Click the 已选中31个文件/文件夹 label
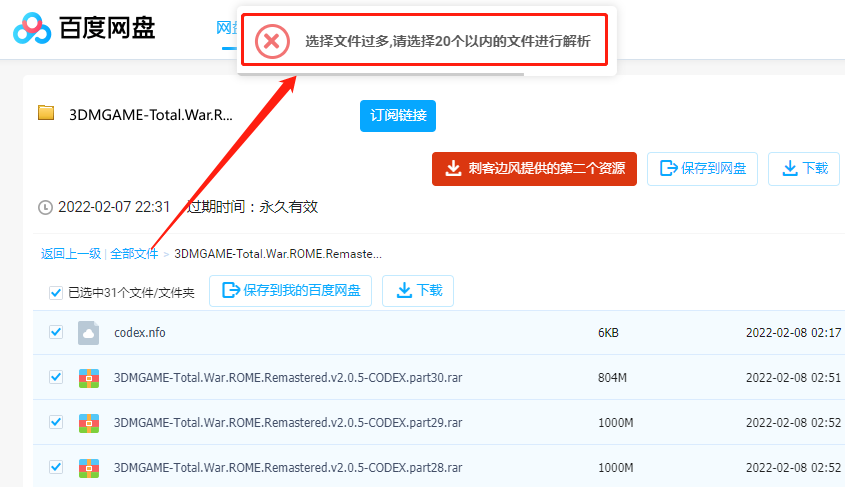This screenshot has height=487, width=845. [x=131, y=293]
